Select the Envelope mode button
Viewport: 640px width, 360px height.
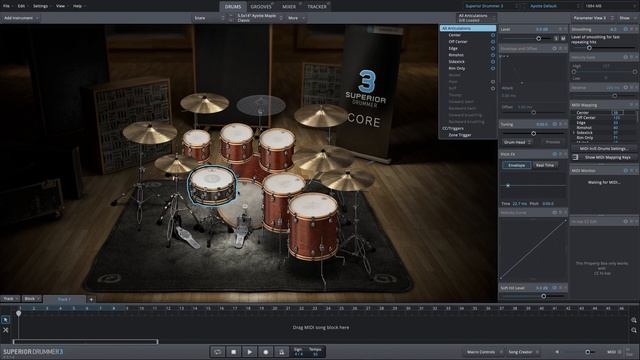point(516,165)
